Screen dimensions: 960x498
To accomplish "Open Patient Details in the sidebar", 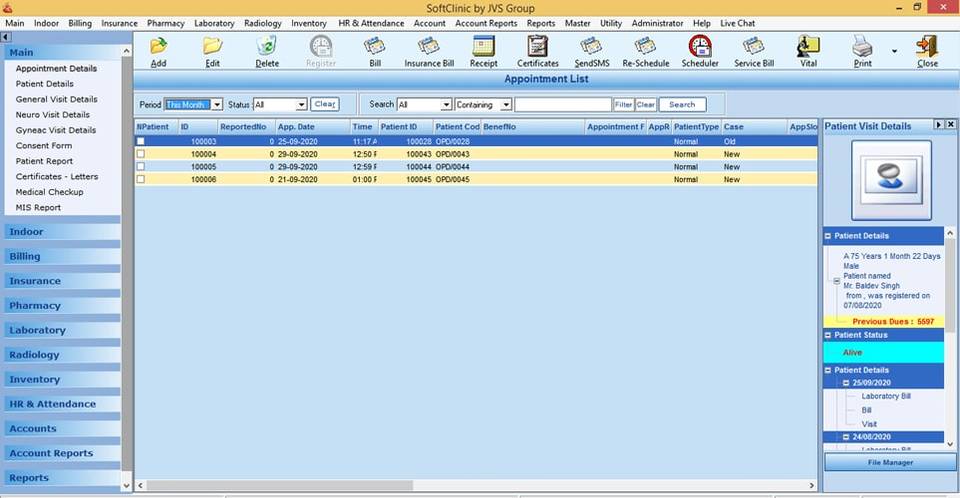I will [45, 84].
